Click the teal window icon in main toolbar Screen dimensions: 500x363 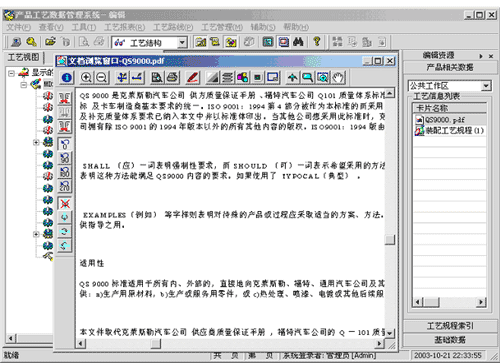click(x=268, y=42)
